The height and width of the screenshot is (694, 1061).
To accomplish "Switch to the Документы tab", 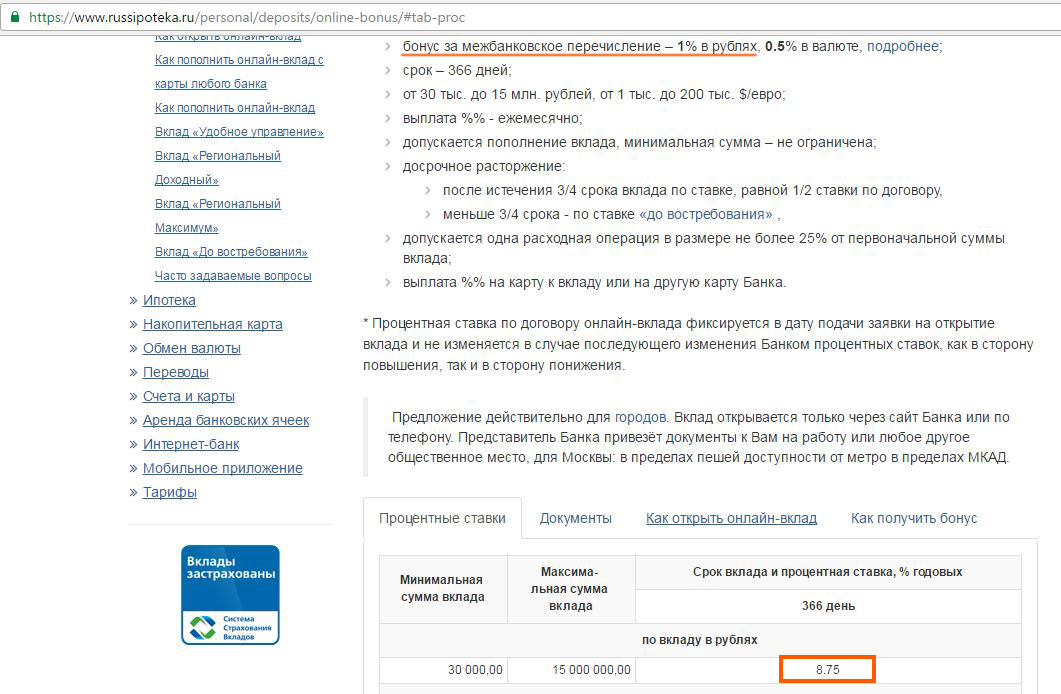I will [575, 518].
